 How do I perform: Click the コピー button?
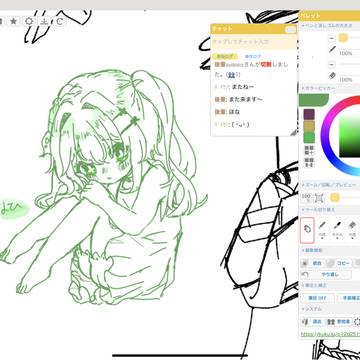point(343,263)
